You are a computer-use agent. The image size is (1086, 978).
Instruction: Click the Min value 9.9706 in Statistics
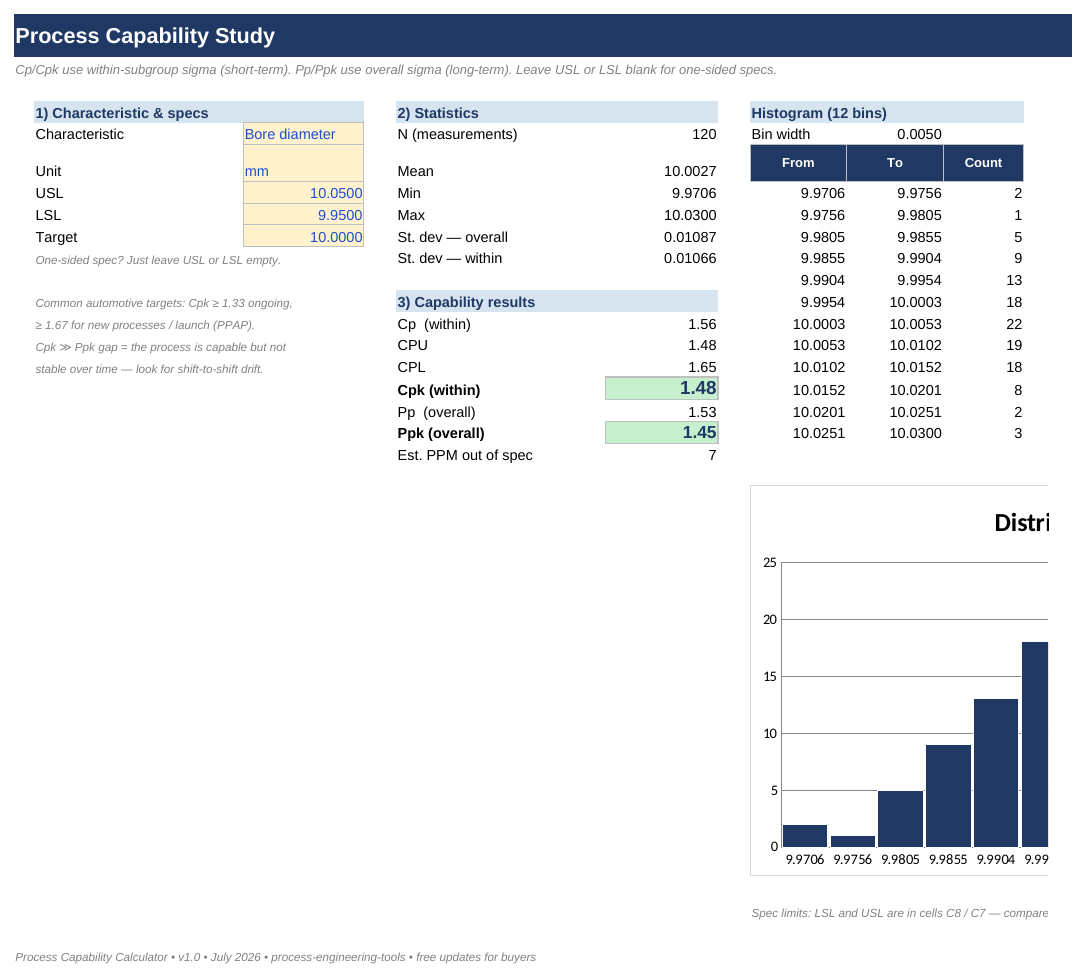694,193
